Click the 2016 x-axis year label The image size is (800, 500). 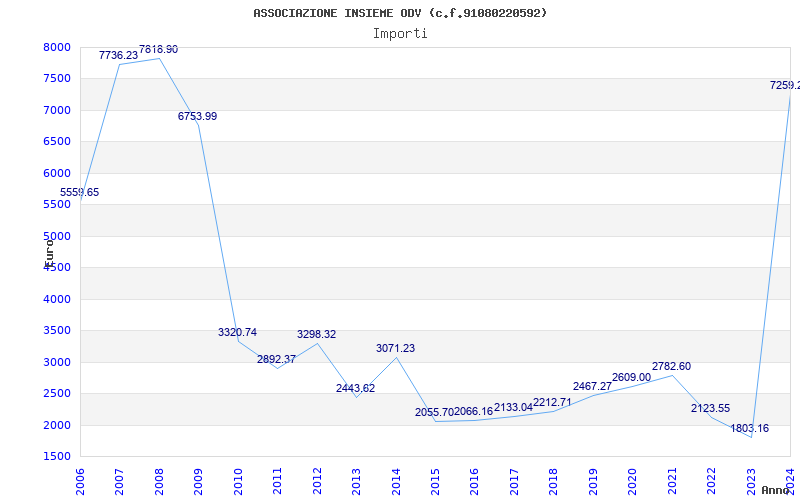coord(474,482)
